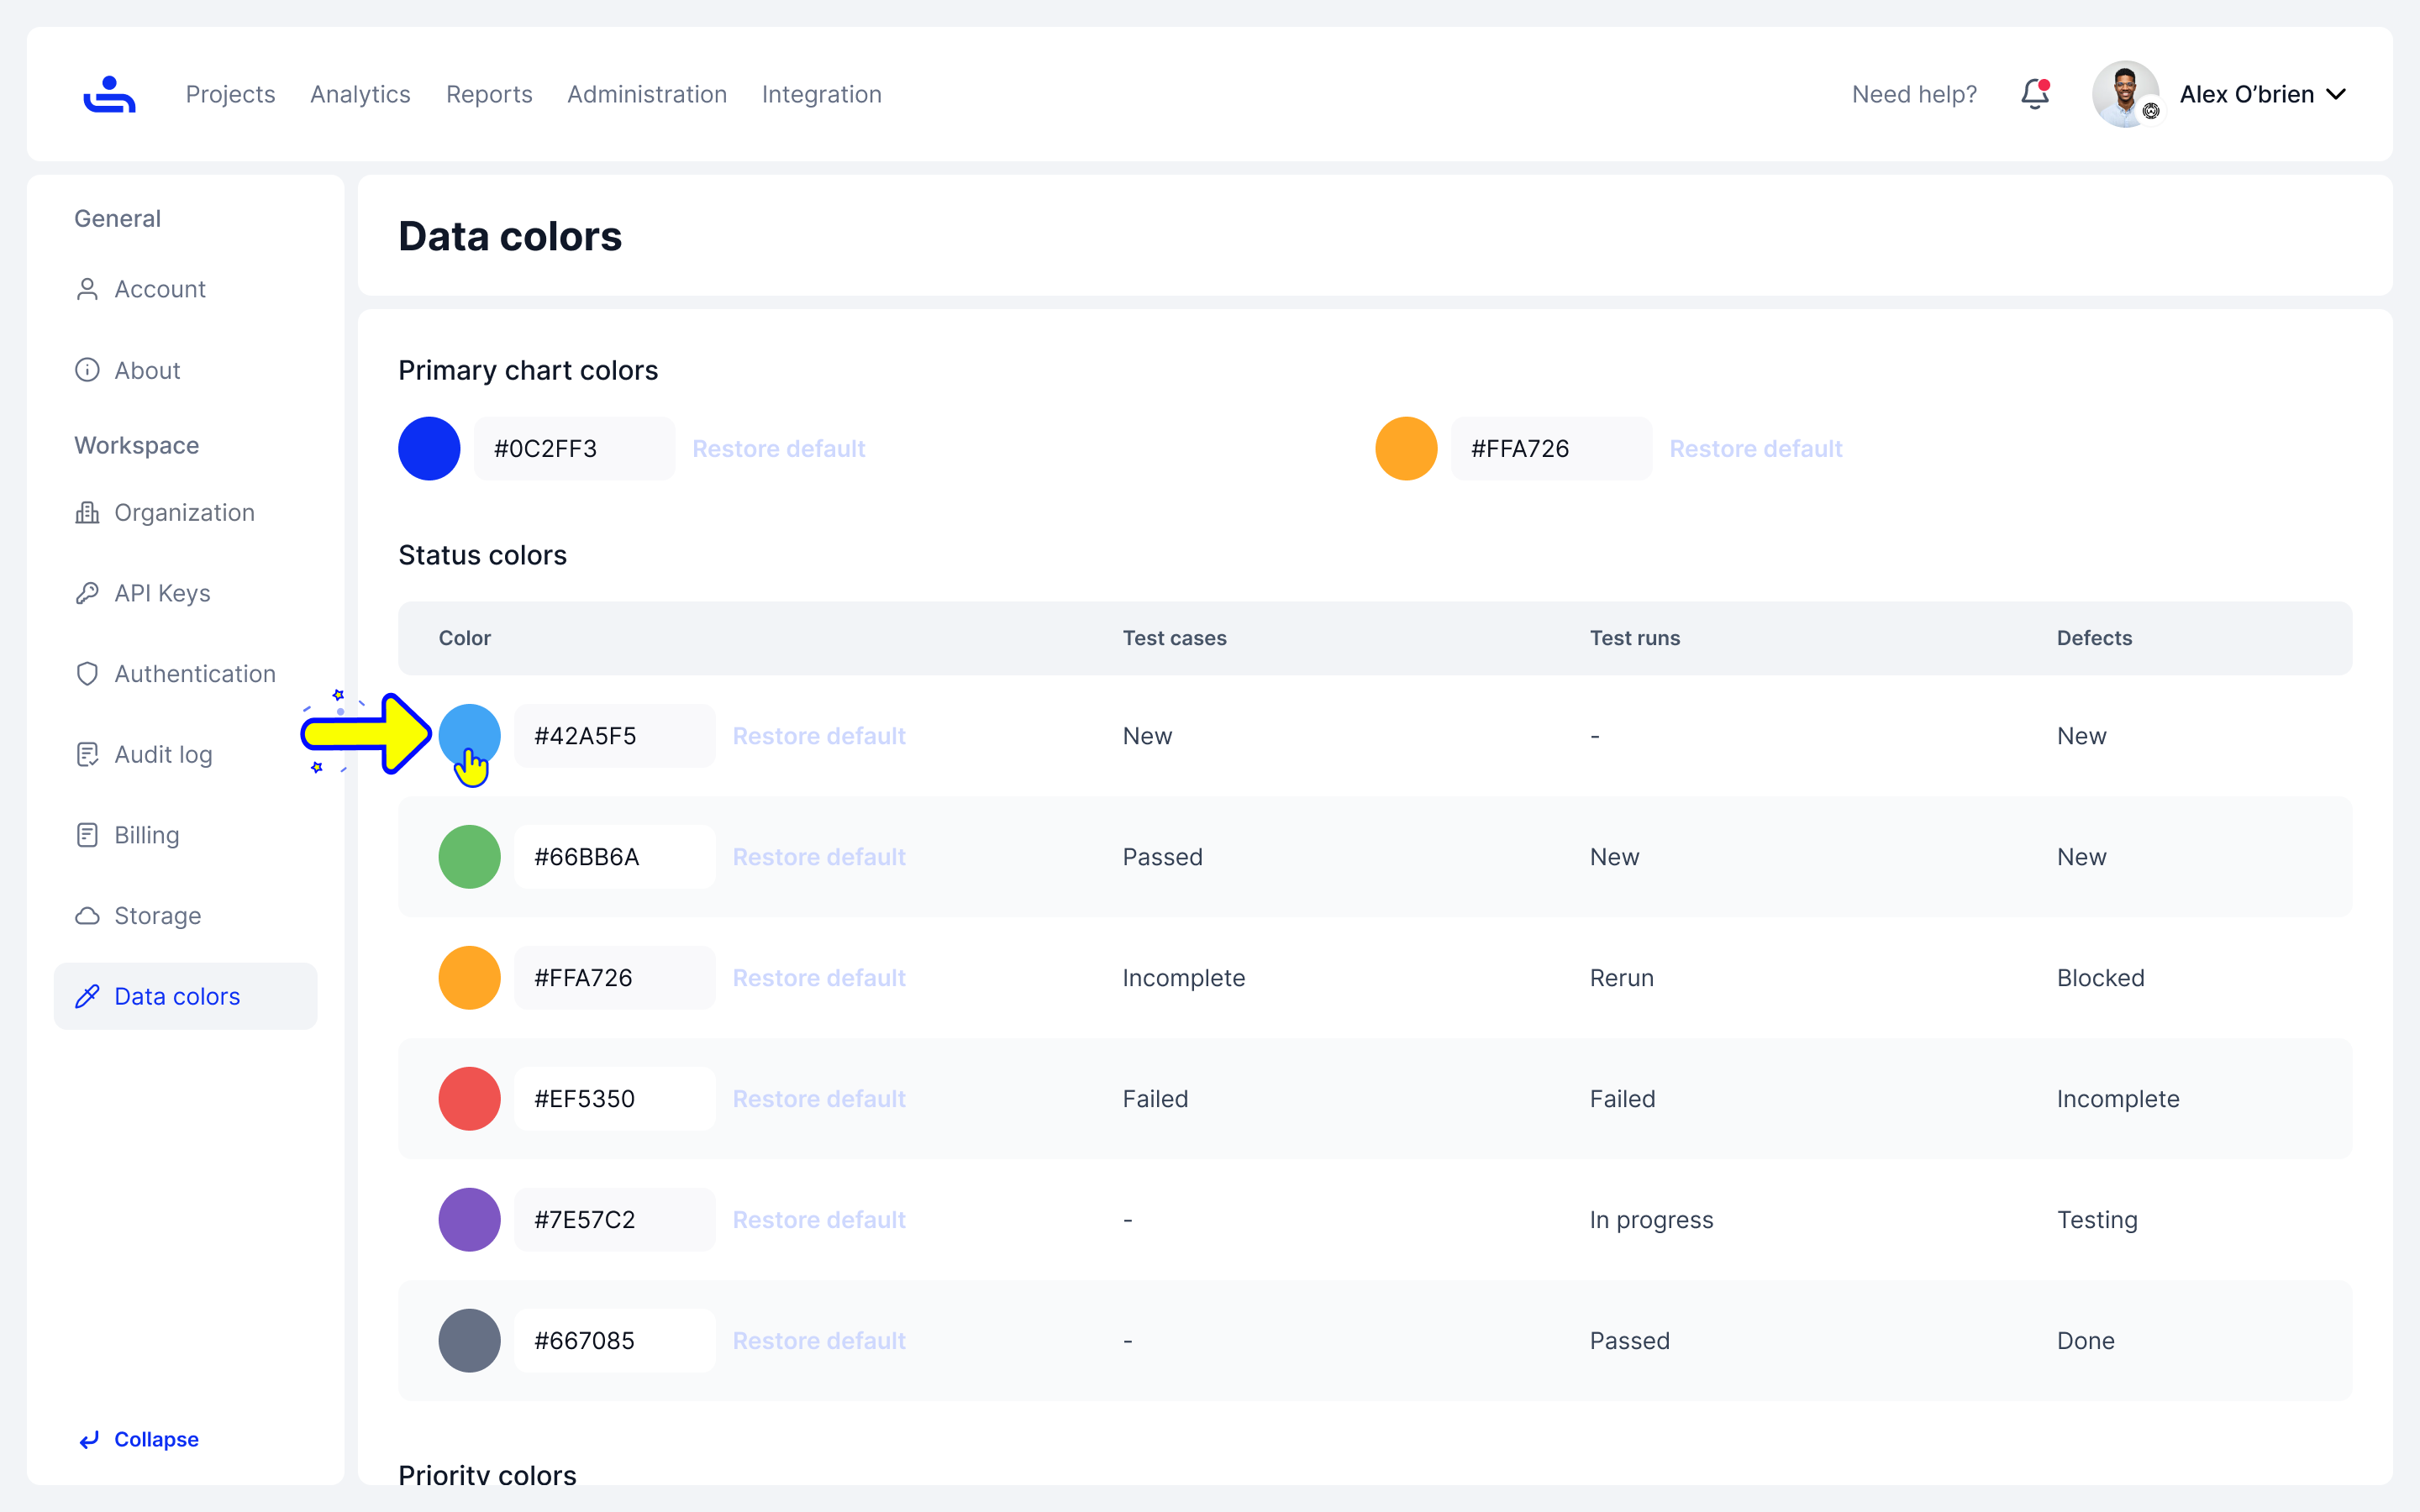Click the Storage cloud icon

click(x=87, y=916)
